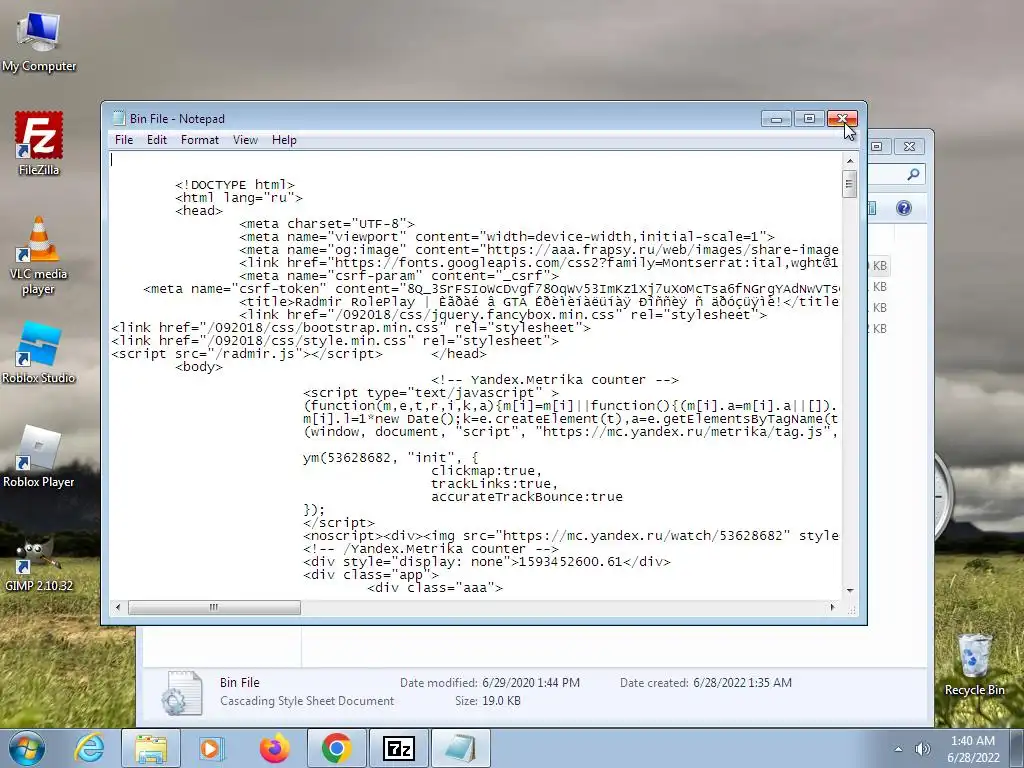Open the View menu in Notepad

click(246, 140)
